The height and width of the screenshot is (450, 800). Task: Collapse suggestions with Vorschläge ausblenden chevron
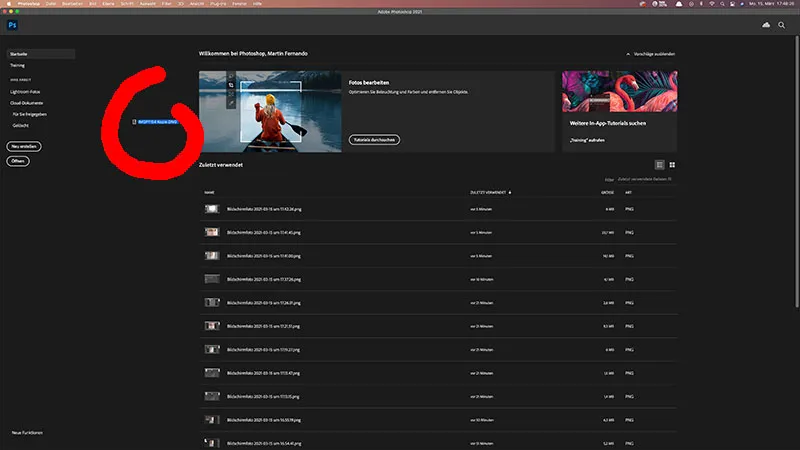[x=628, y=54]
